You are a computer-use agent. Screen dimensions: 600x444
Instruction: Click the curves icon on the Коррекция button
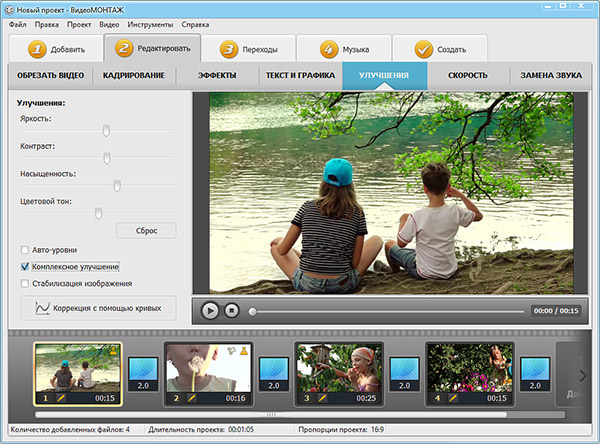pos(42,308)
